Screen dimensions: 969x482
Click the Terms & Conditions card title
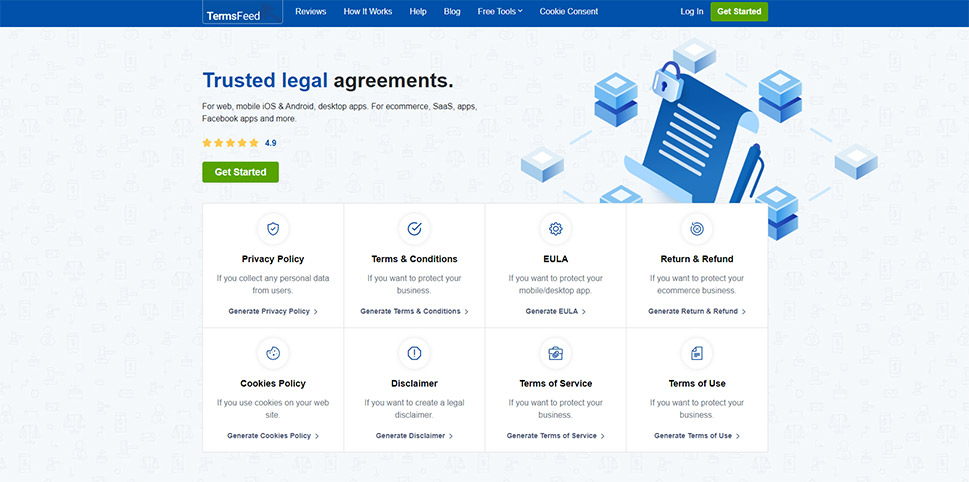coord(415,259)
